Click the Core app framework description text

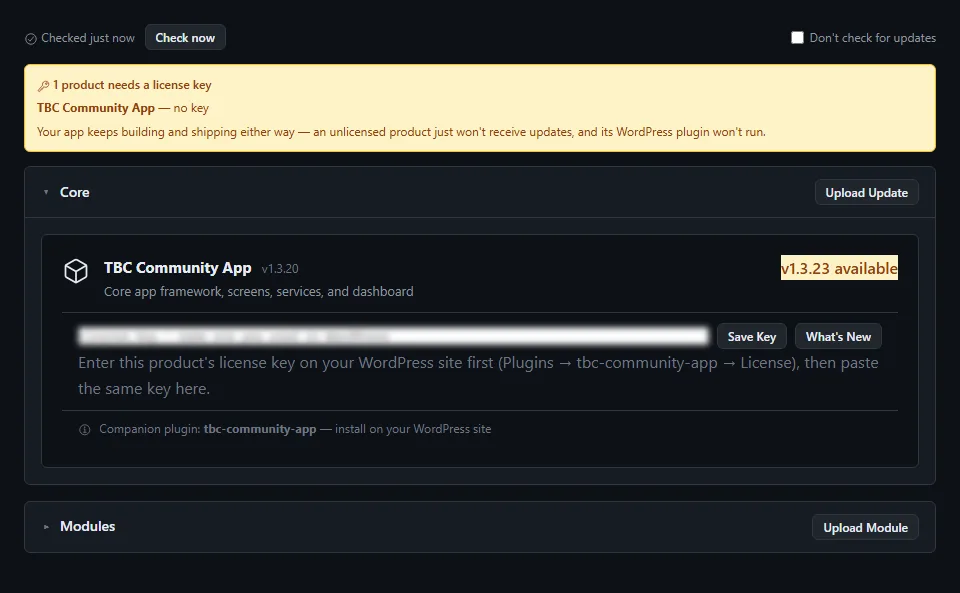click(258, 291)
